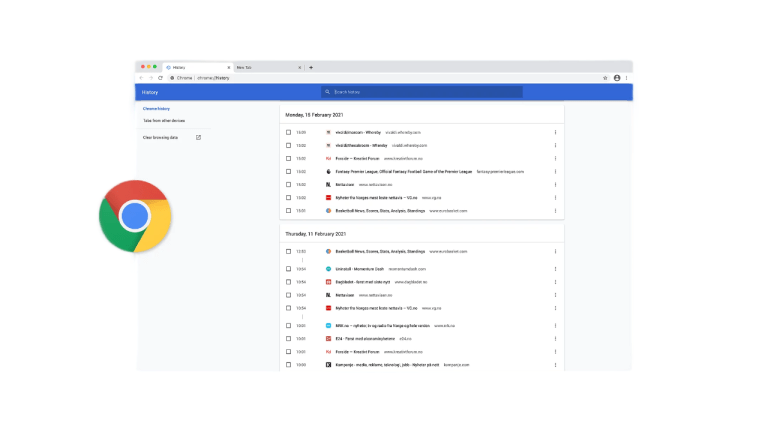This screenshot has width=768, height=432.
Task: Close the History tab
Action: (229, 68)
